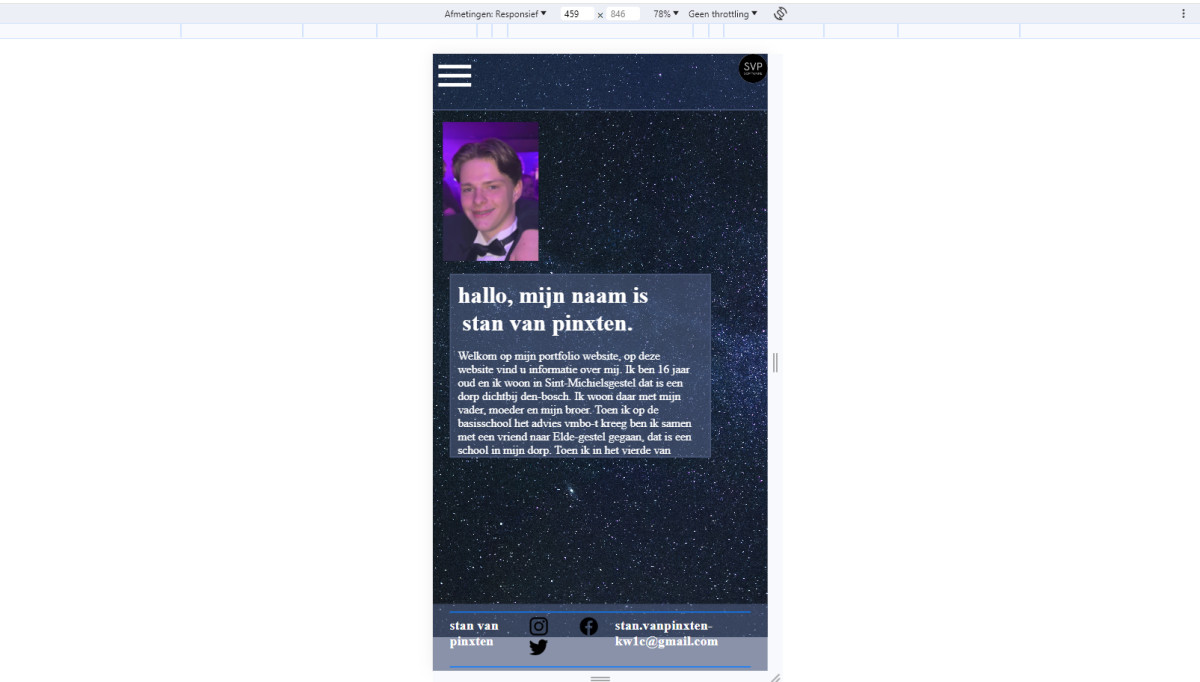This screenshot has width=1200, height=682.
Task: Click the SVP logo circle
Action: pos(753,69)
